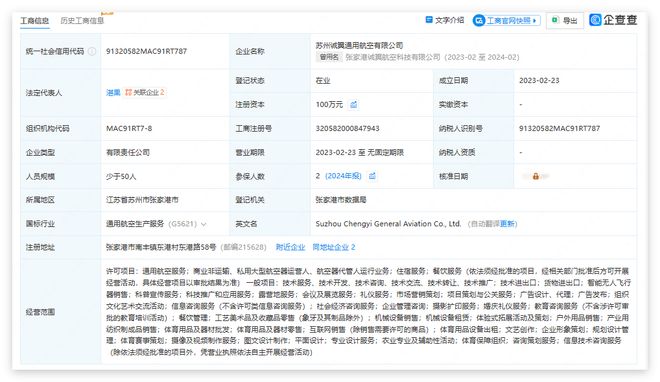Click the 工商官网快照 round icon
The height and width of the screenshot is (382, 660).
point(479,20)
